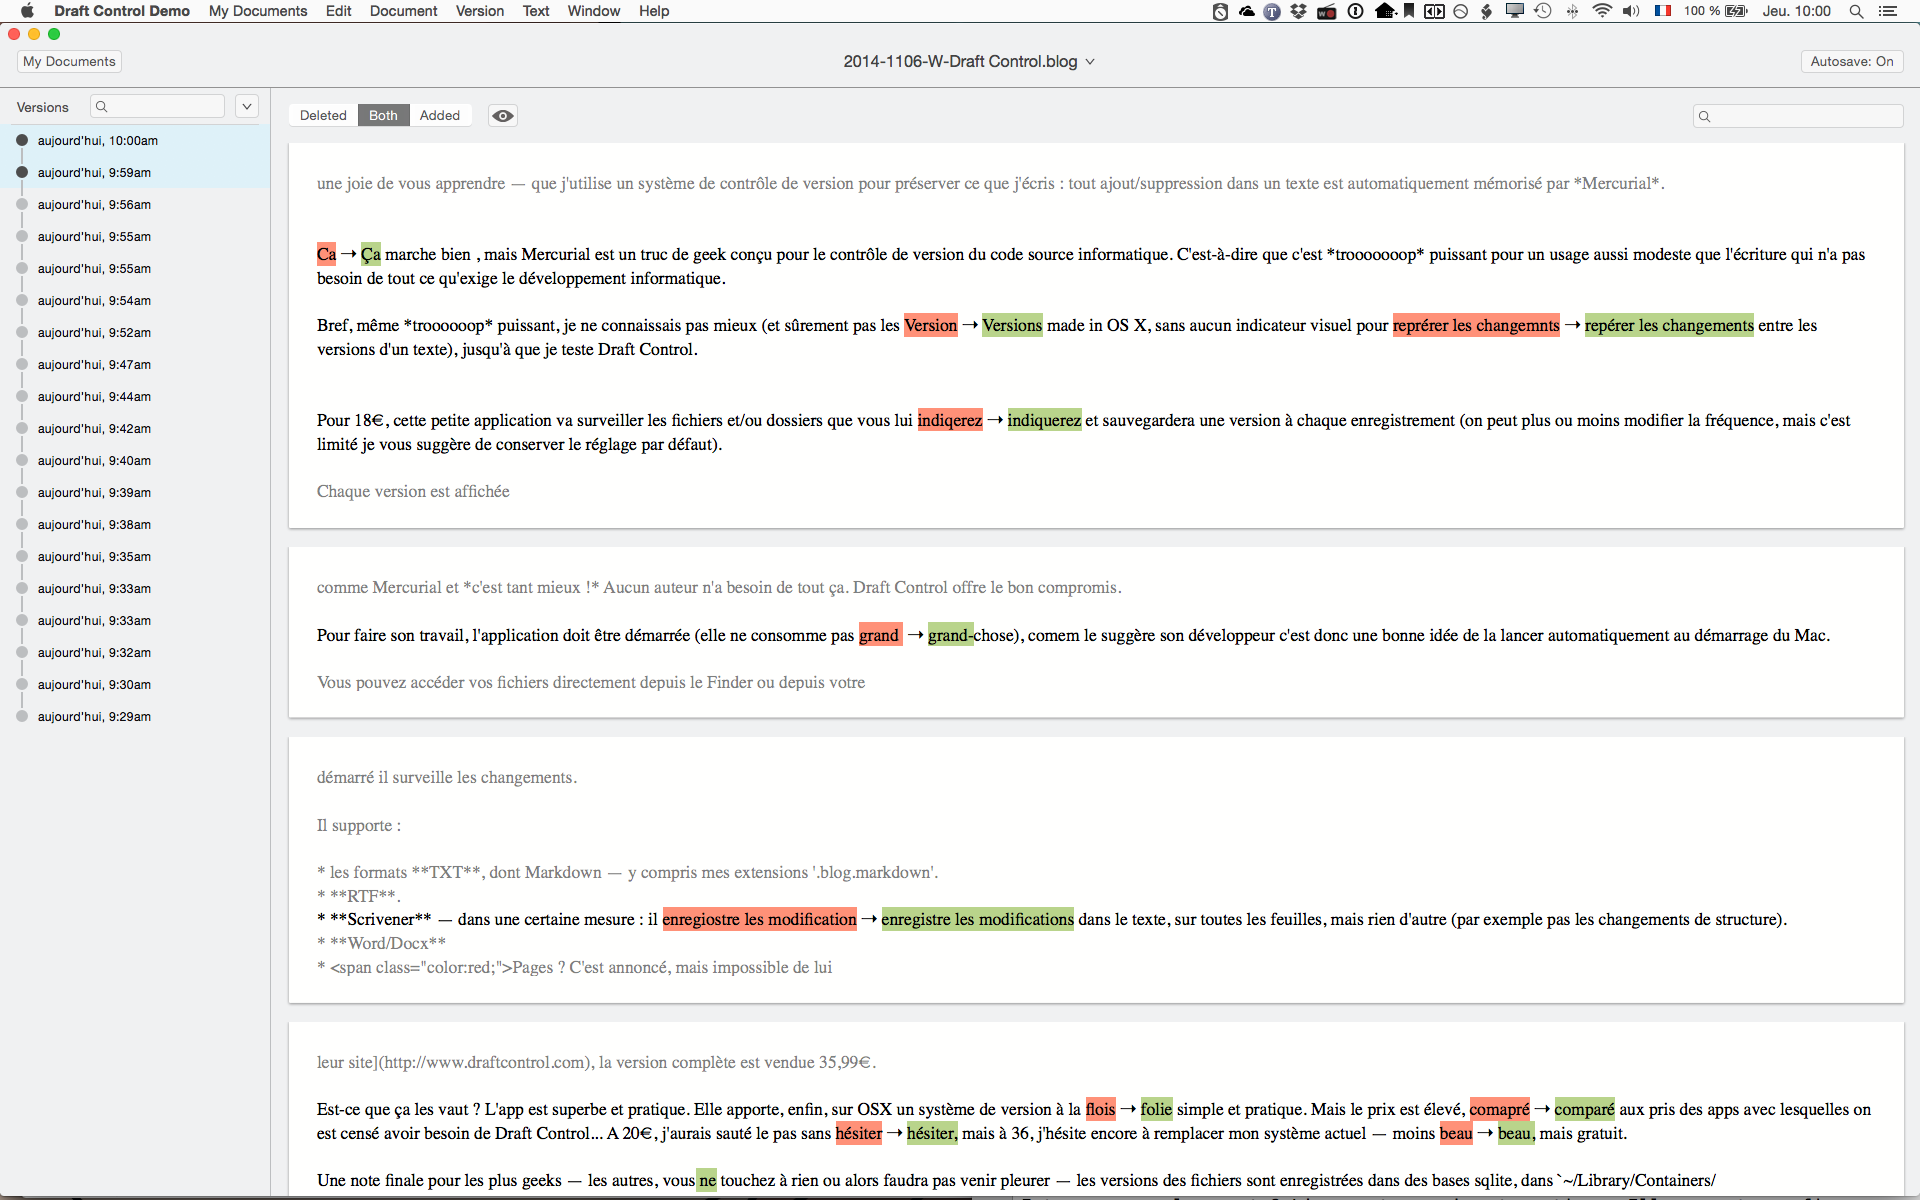
Task: Select the aujourd'hui, 9:47am version entry
Action: (x=94, y=364)
